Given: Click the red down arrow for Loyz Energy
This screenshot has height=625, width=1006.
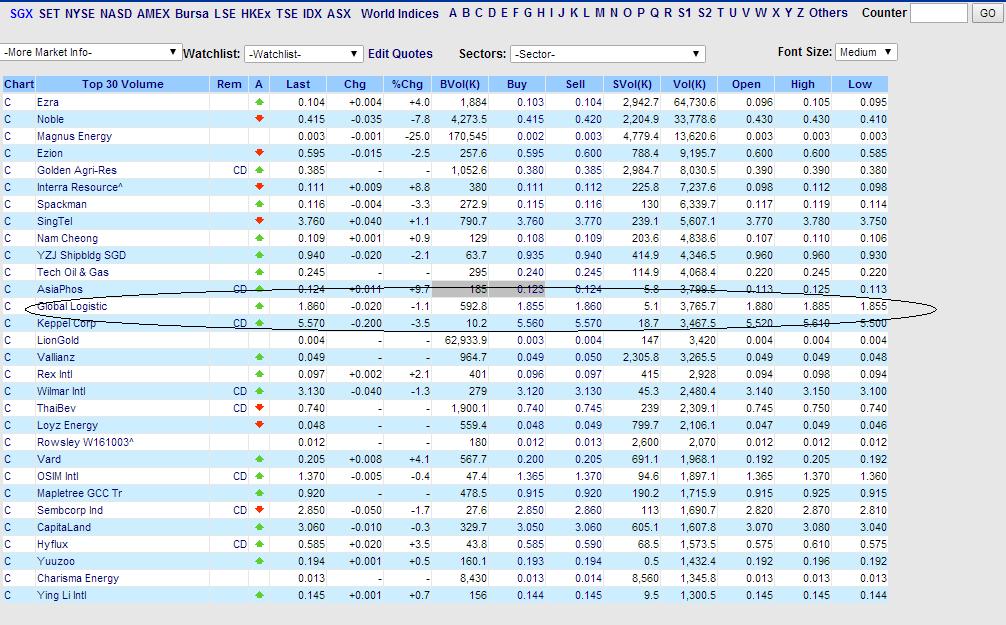Looking at the screenshot, I should [x=259, y=425].
